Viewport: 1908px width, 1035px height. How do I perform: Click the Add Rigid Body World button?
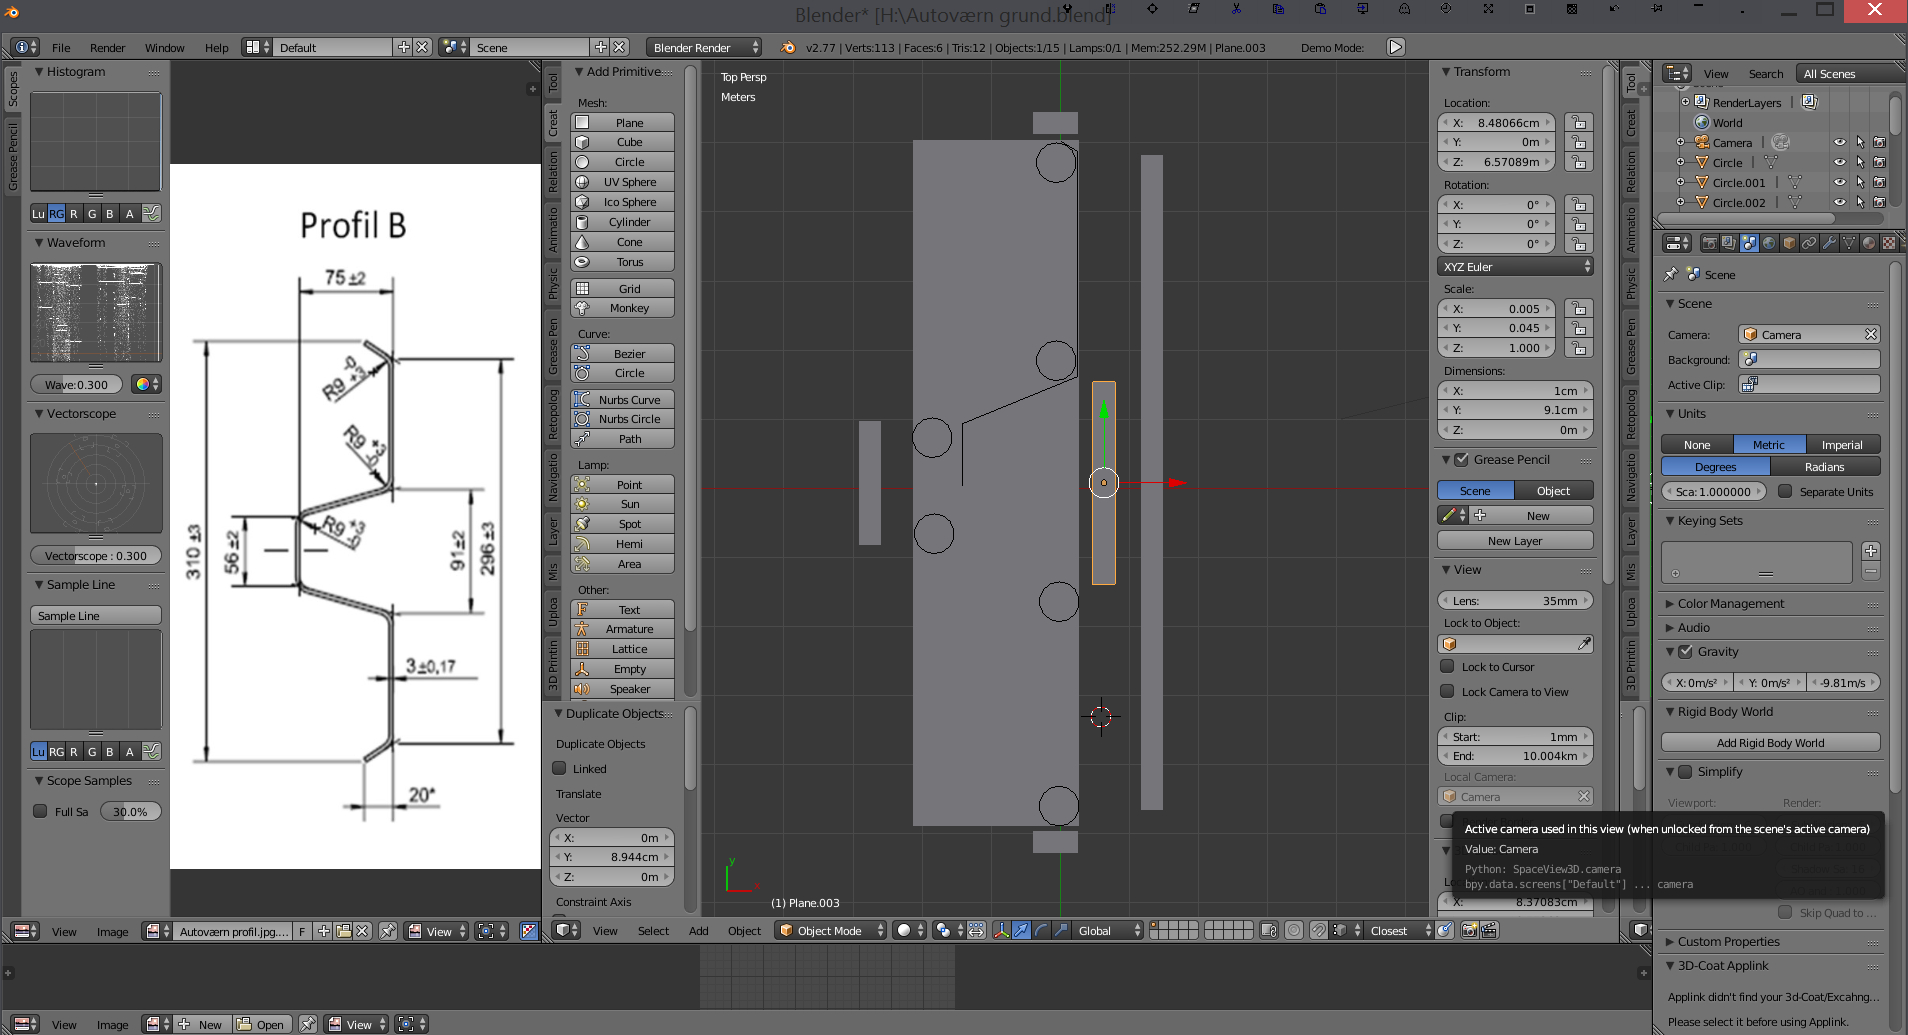click(x=1770, y=742)
